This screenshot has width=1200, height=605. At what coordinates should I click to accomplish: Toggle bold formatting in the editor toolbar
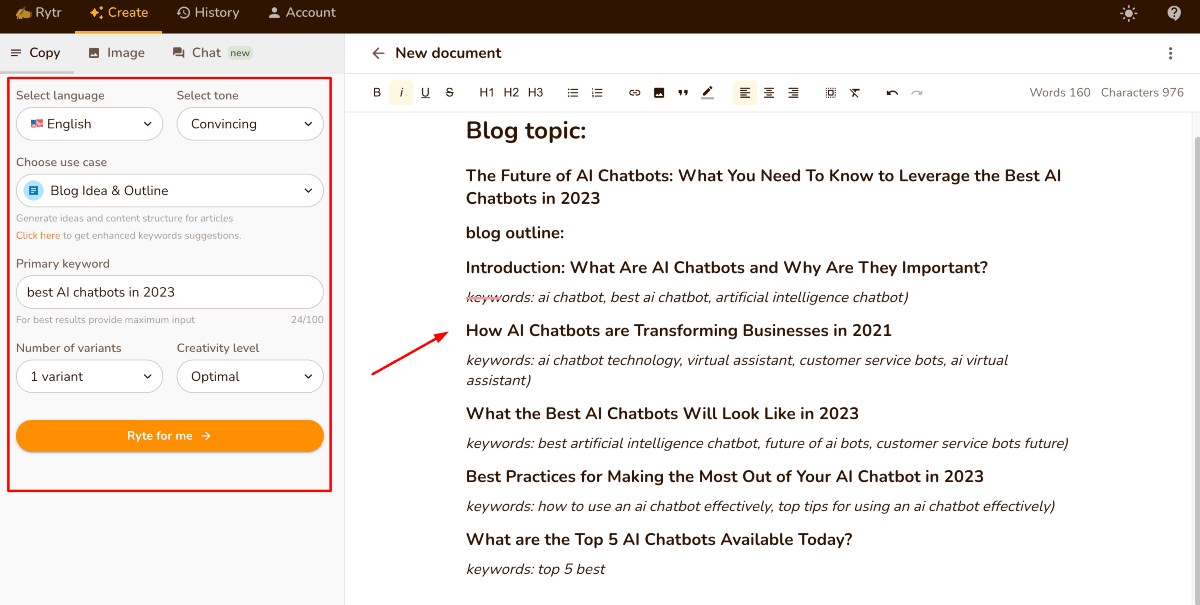[x=377, y=93]
